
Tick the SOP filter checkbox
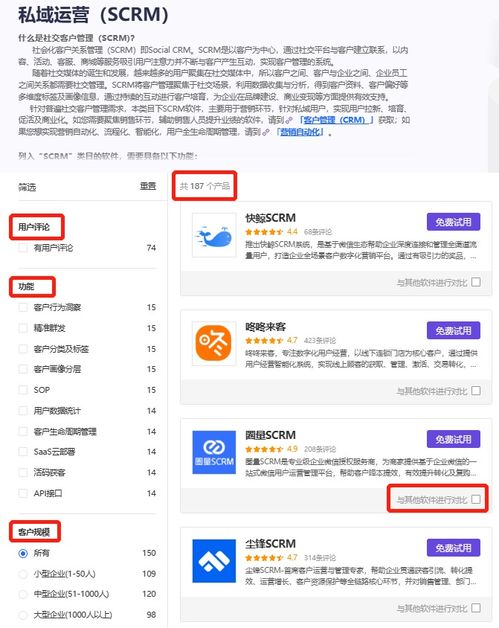click(x=23, y=390)
